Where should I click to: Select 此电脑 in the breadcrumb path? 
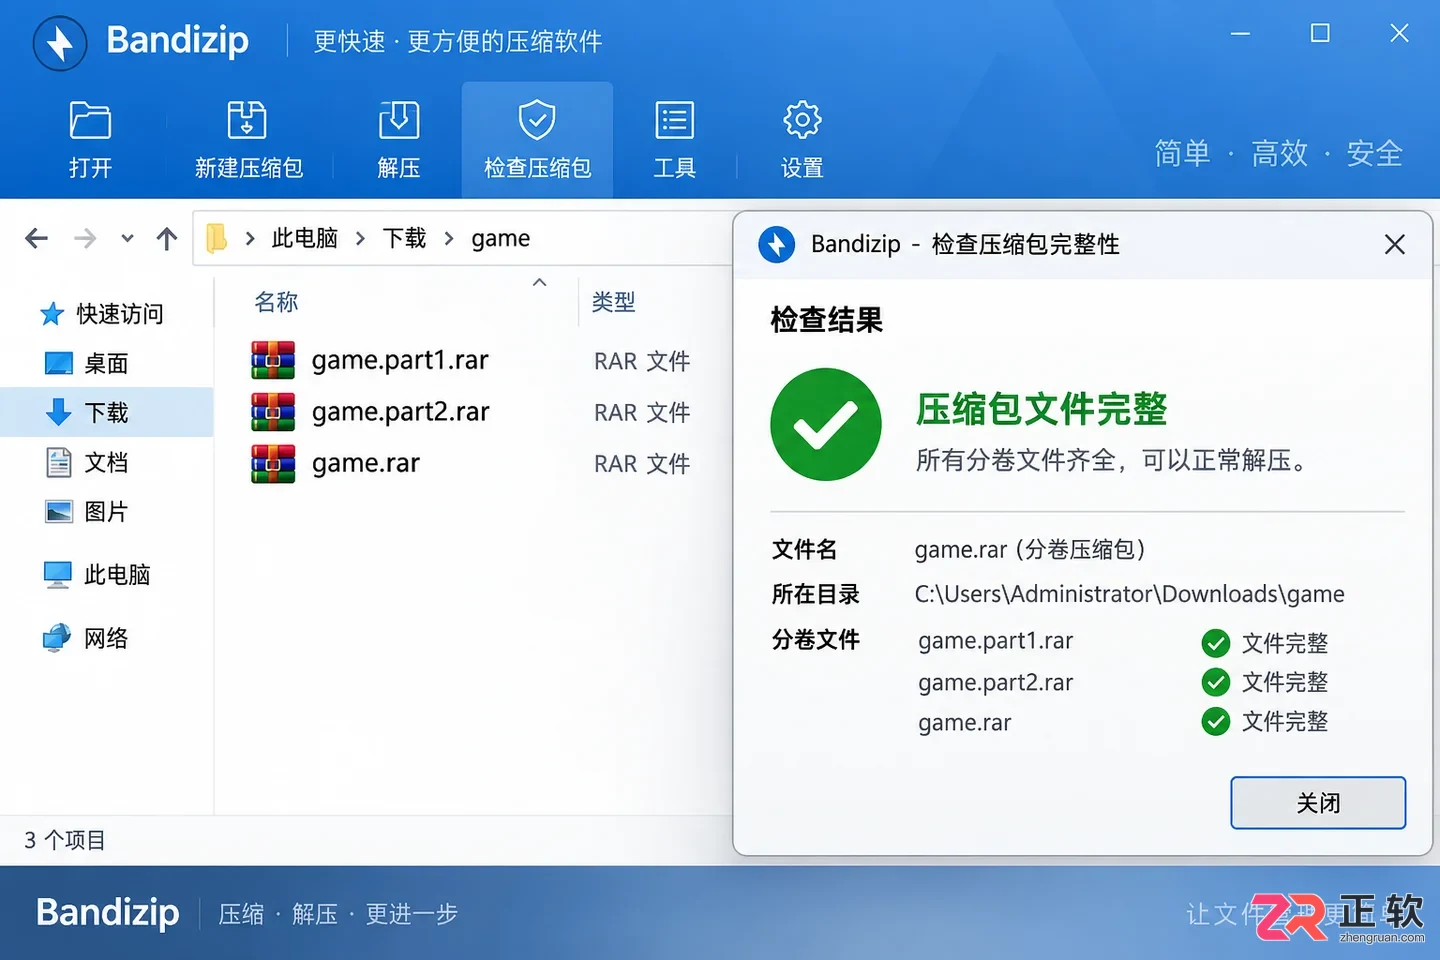[305, 238]
